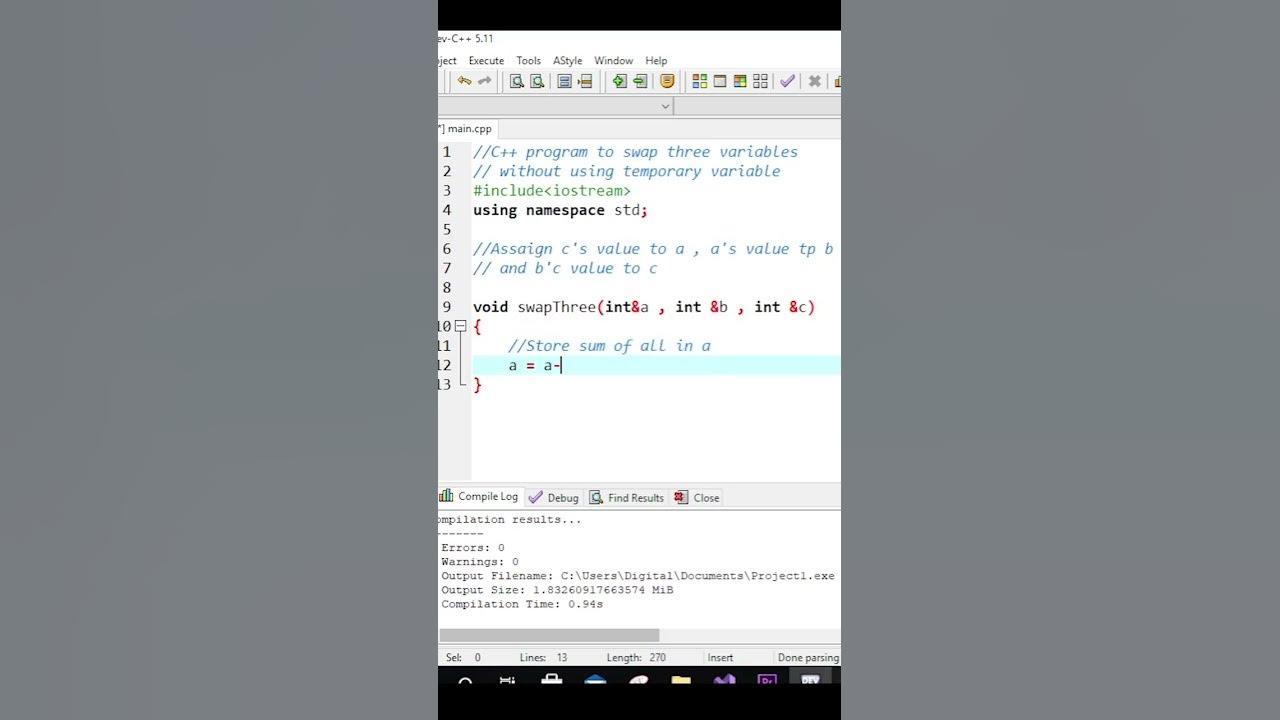Click the horizontal scrollbar in compile log
Viewport: 1280px width, 720px height.
point(549,635)
